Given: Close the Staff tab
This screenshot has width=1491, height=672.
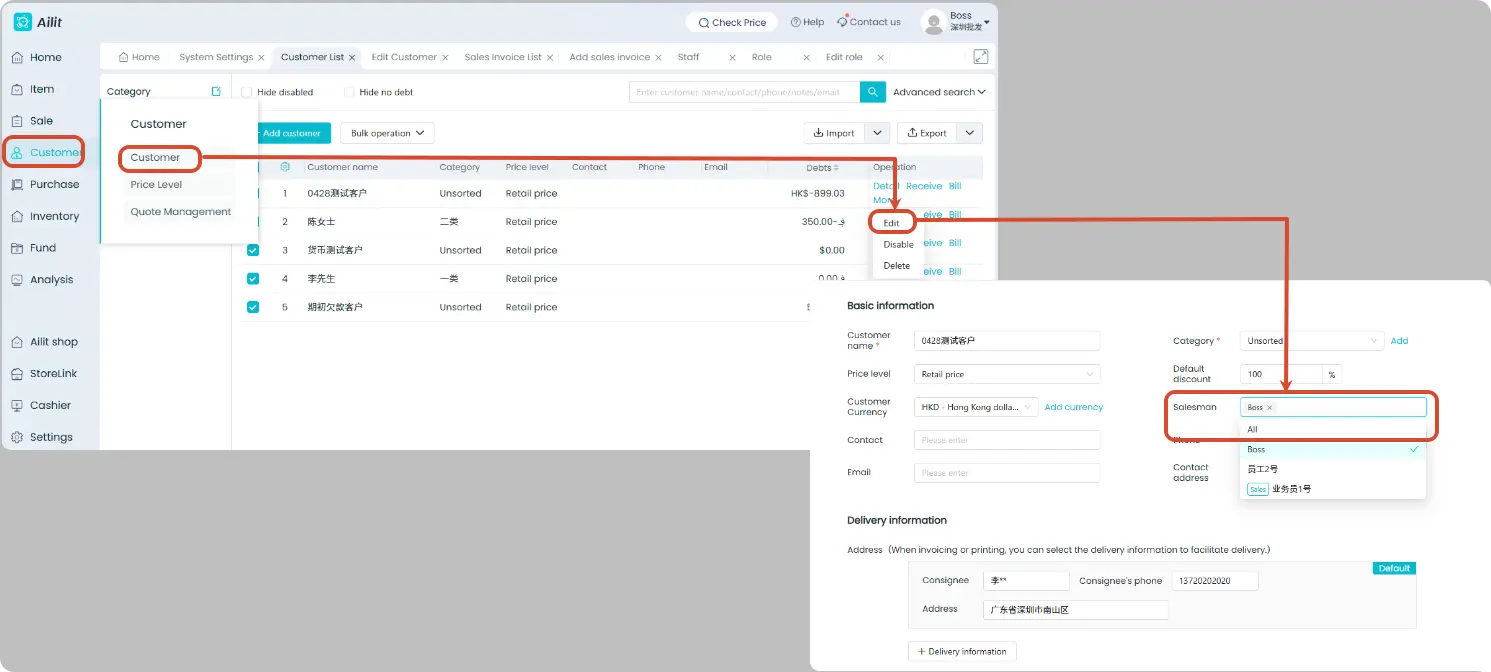Looking at the screenshot, I should coord(732,58).
